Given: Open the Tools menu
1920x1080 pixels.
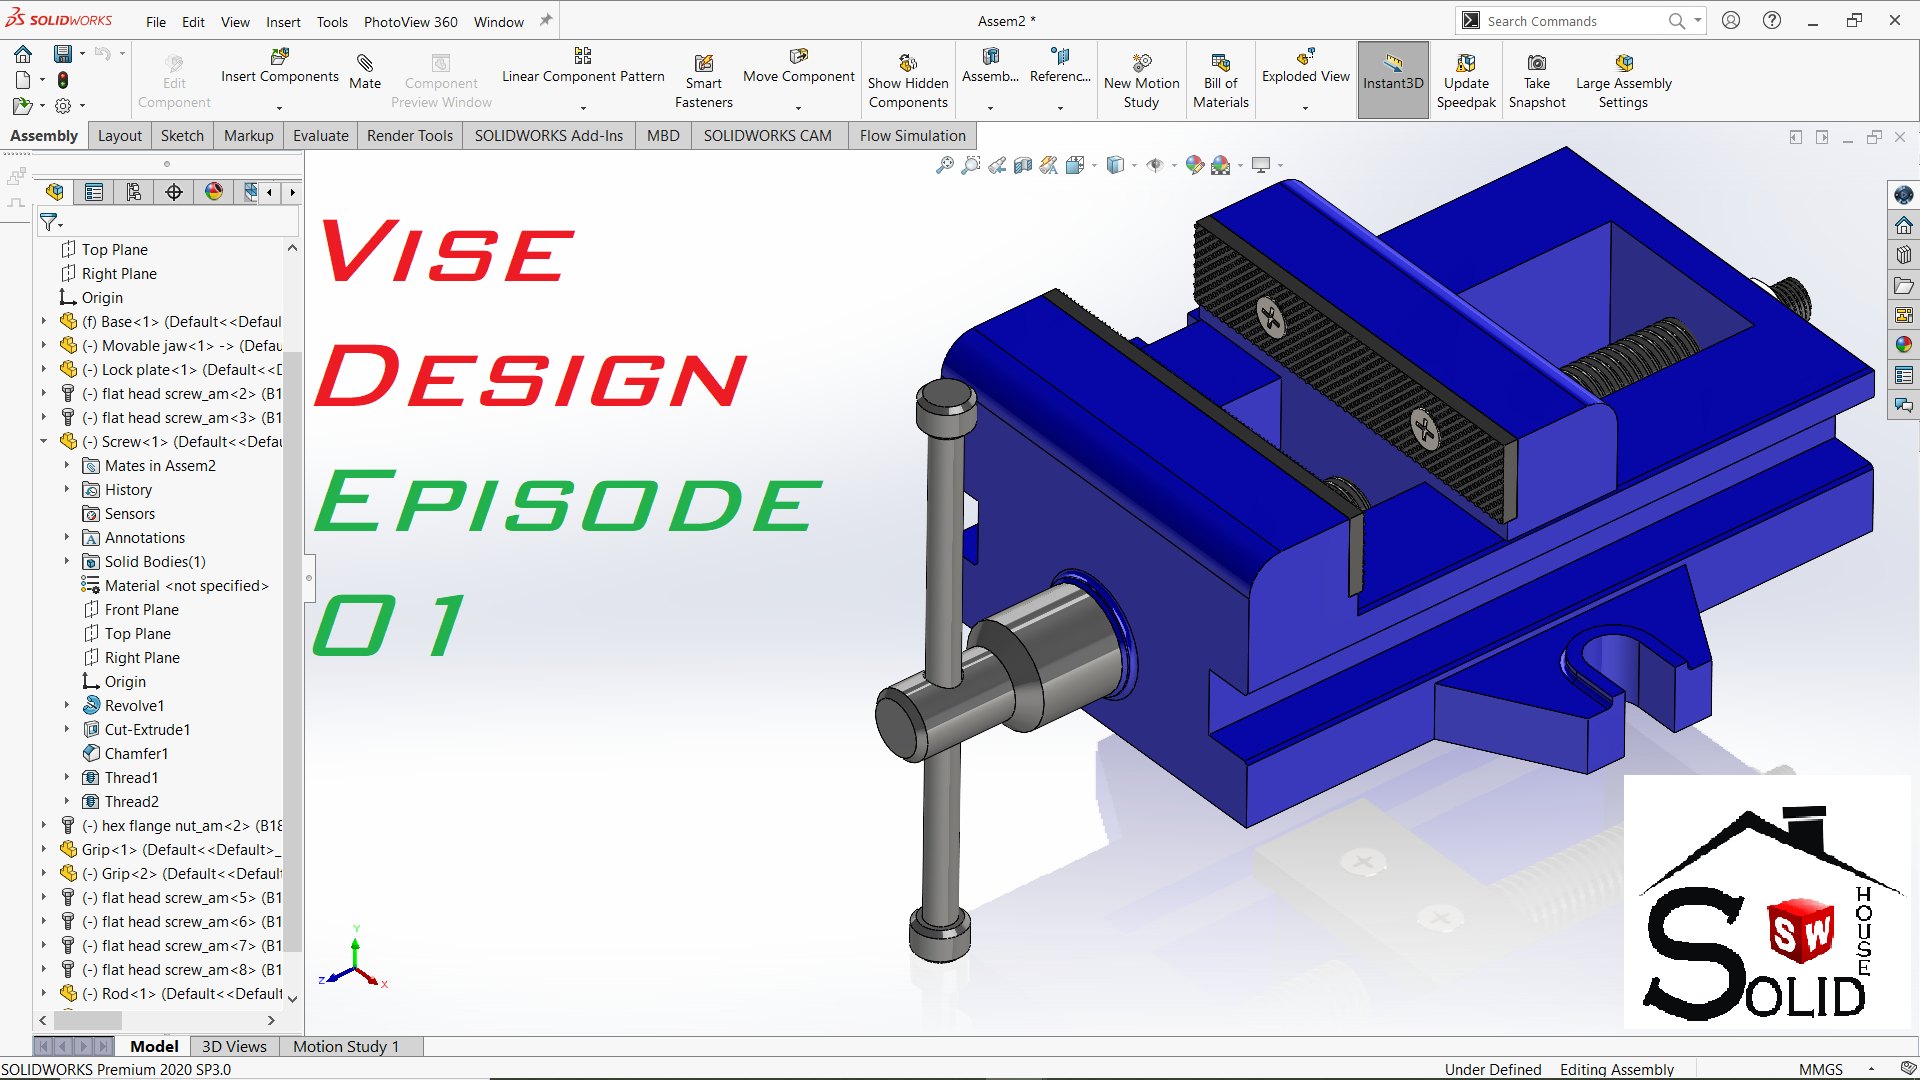Looking at the screenshot, I should point(332,22).
